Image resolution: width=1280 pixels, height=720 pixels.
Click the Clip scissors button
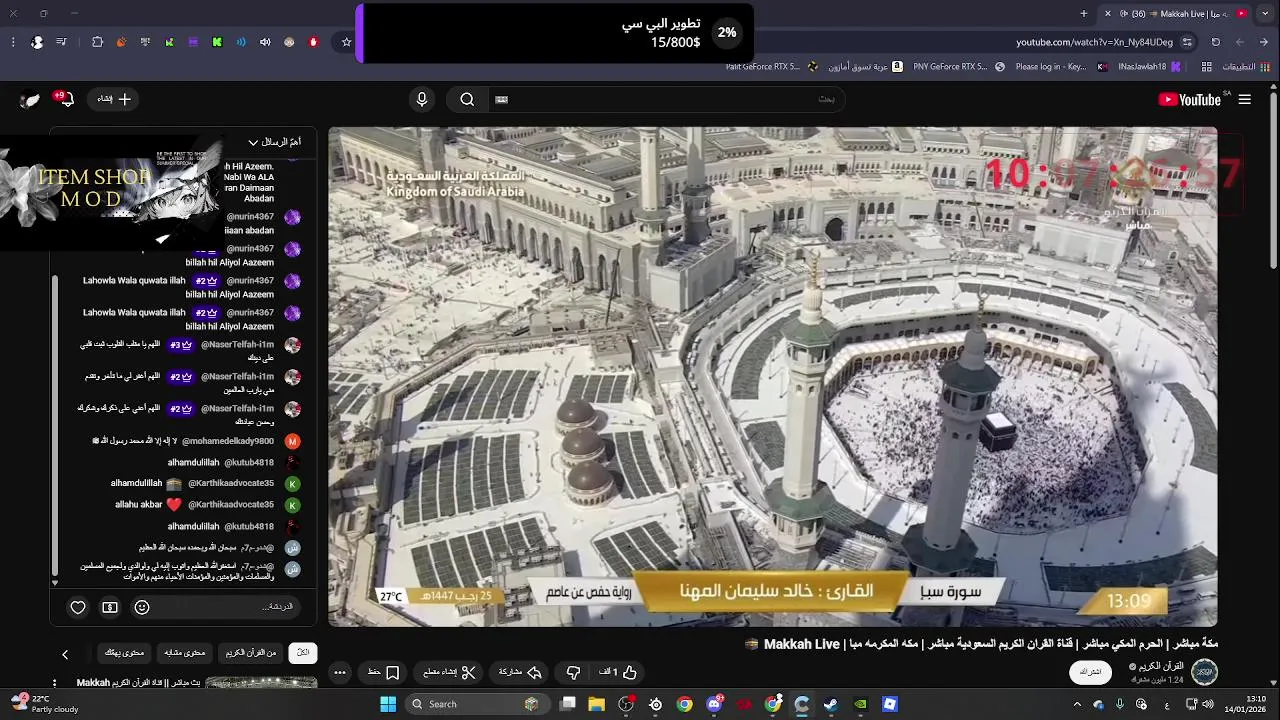click(448, 672)
